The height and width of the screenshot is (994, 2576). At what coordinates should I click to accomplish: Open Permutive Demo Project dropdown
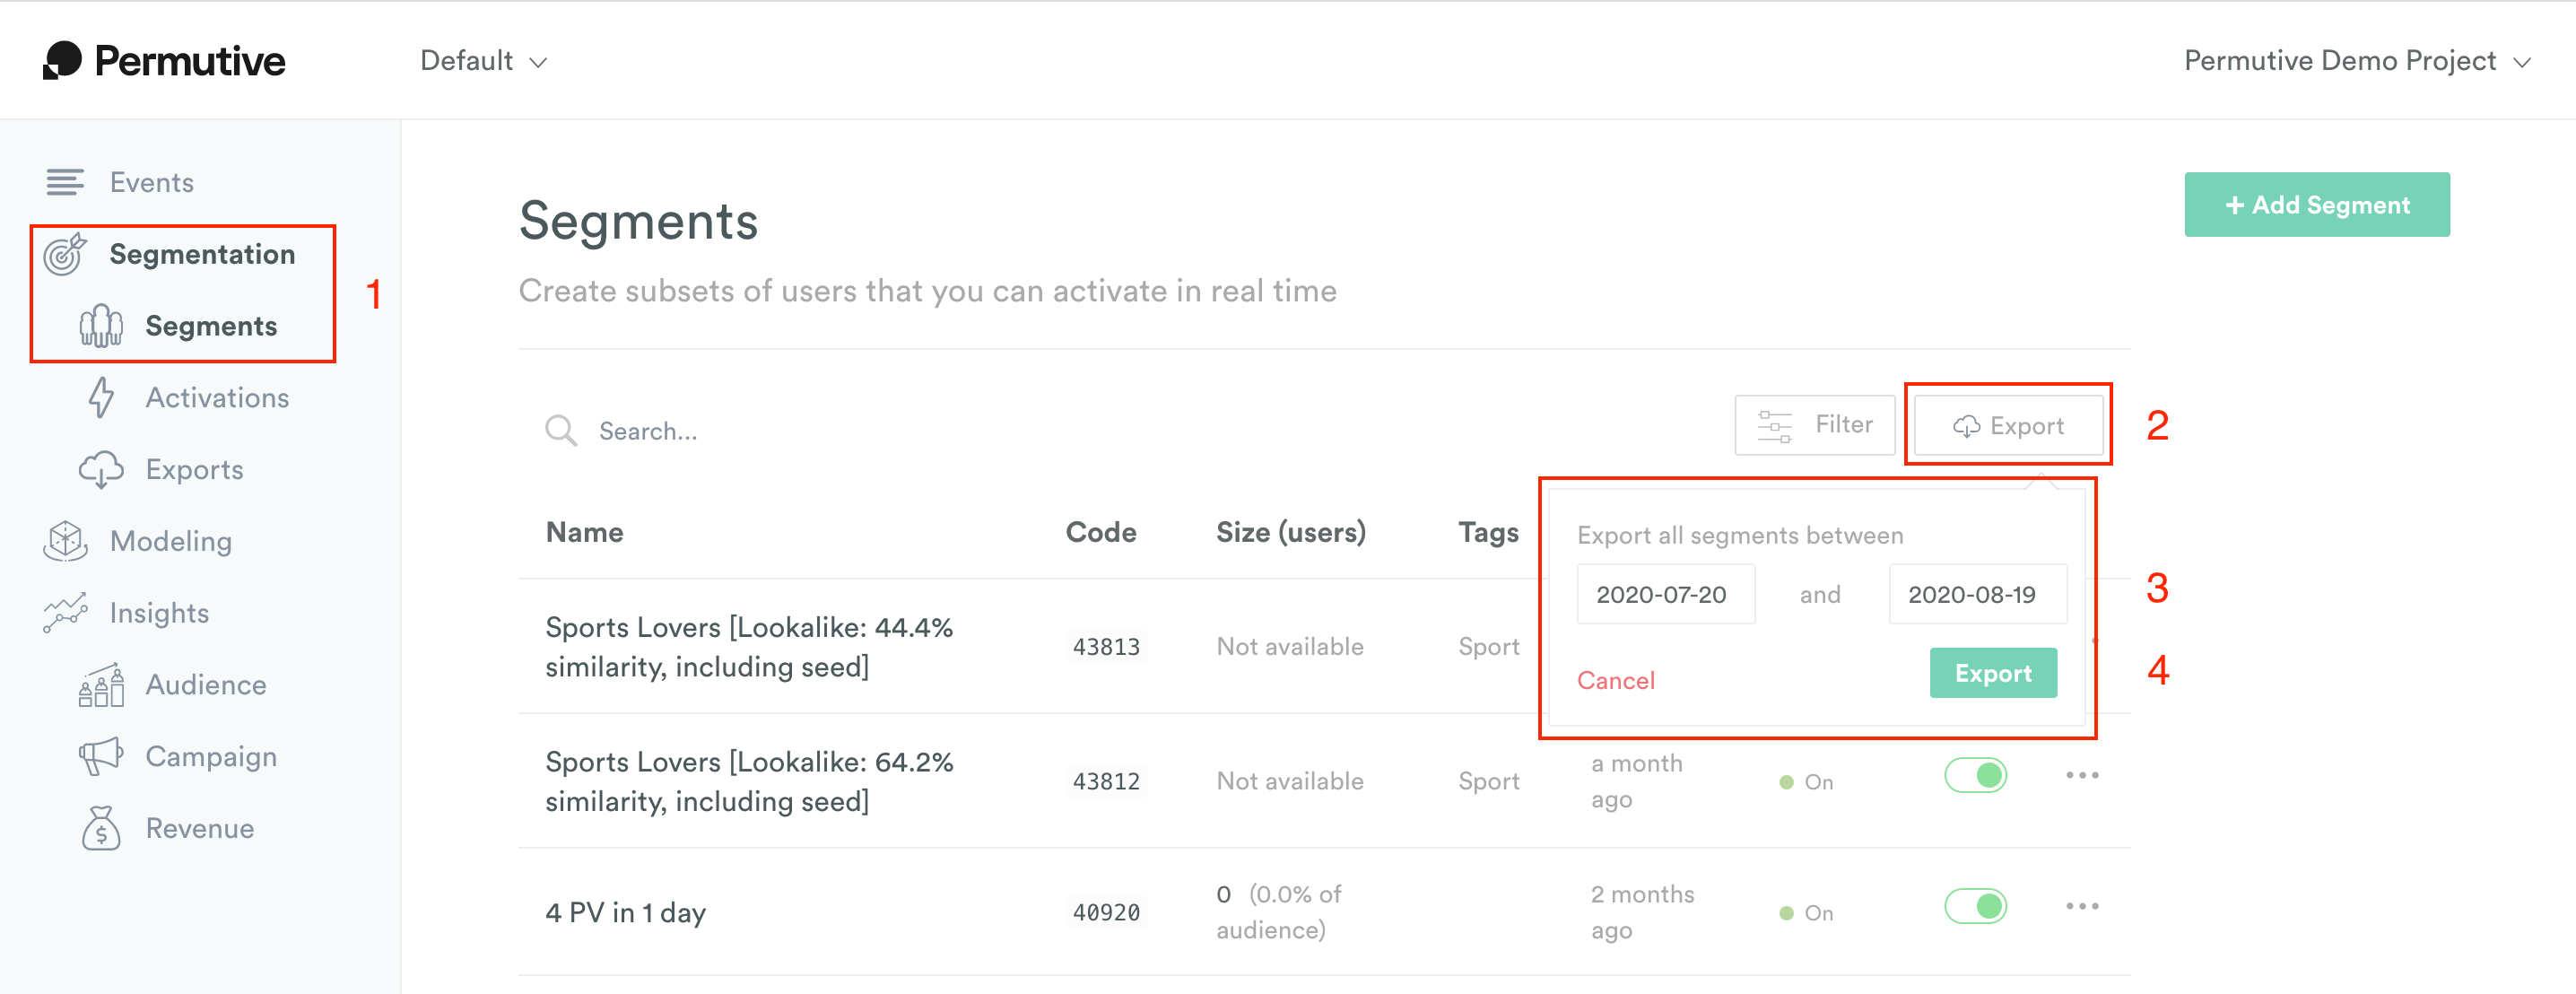click(2357, 61)
